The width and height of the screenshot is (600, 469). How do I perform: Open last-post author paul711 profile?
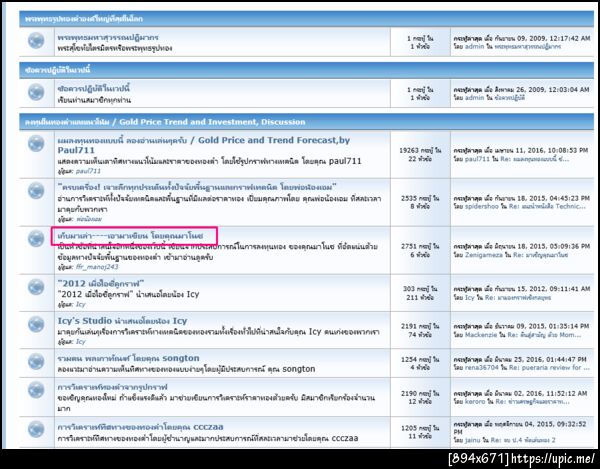tap(477, 159)
